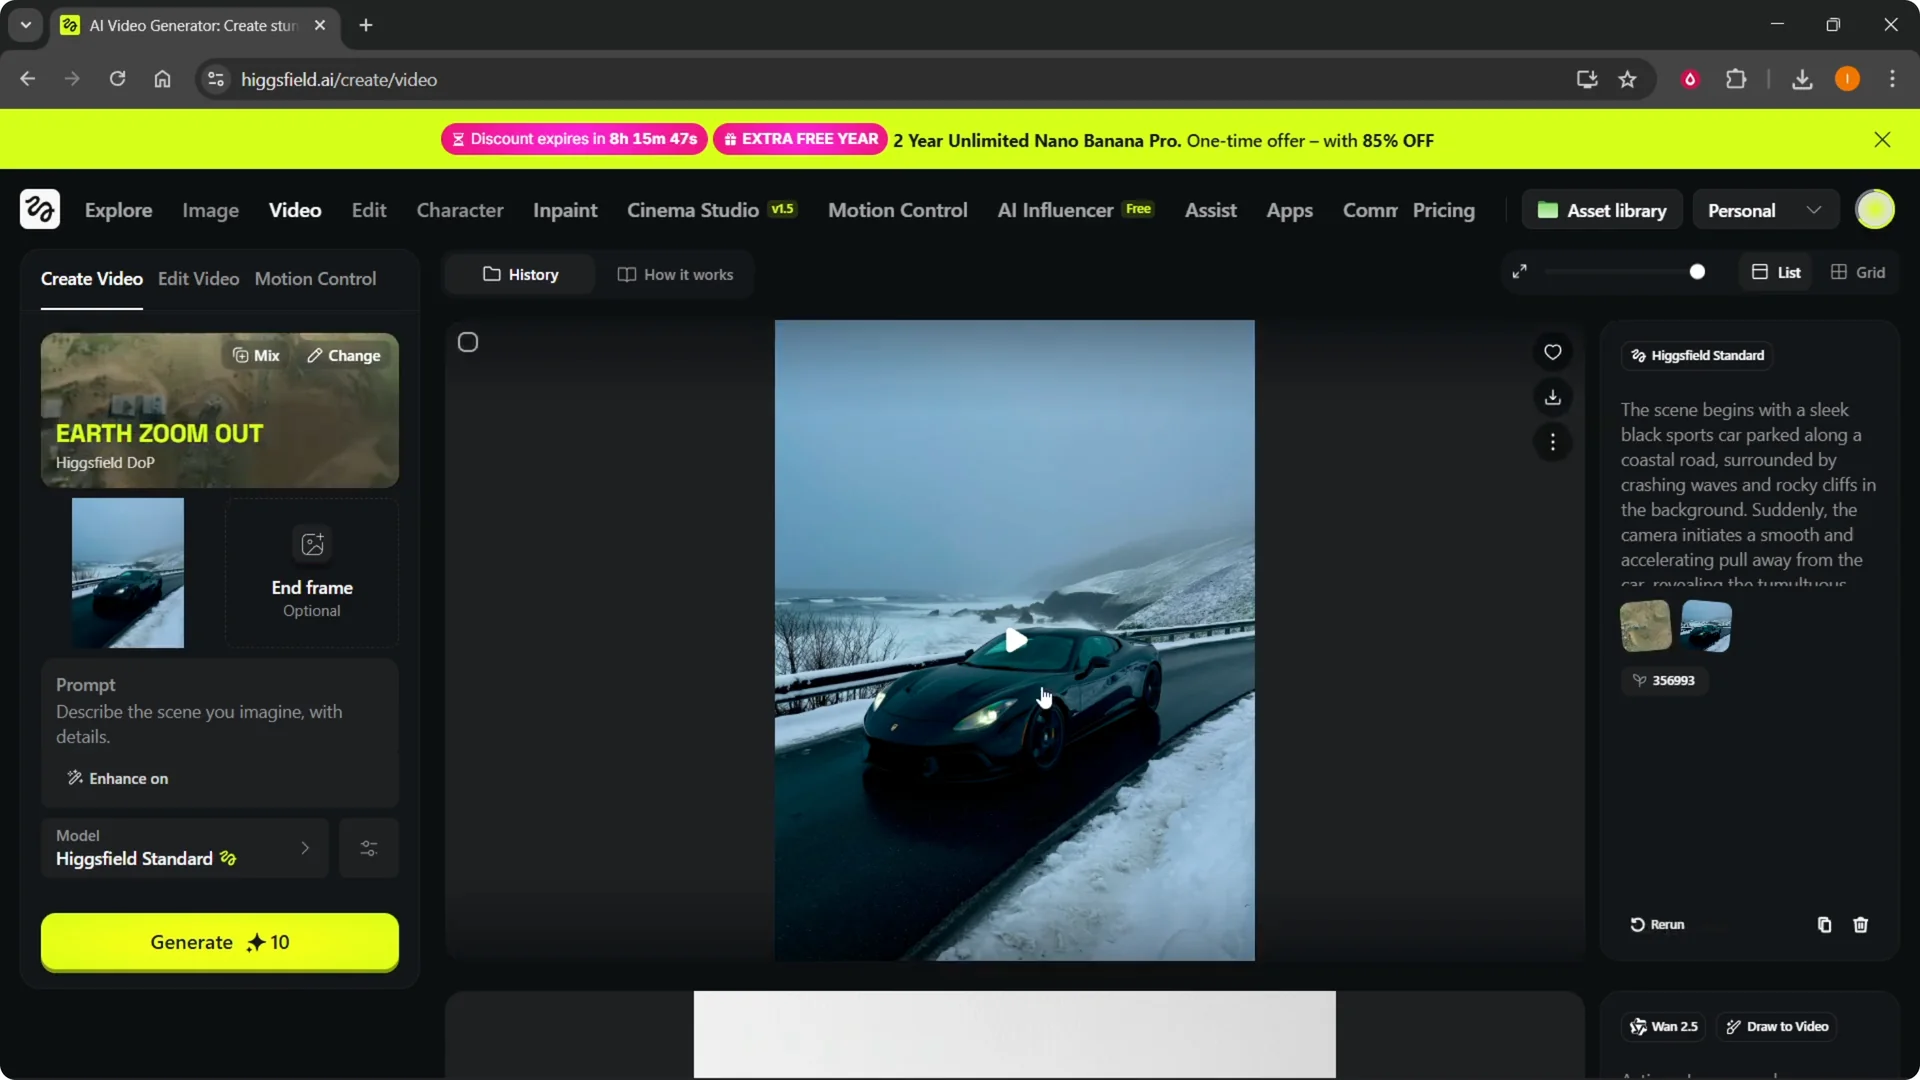Expand the video preview with the fullscreen arrows icon
The height and width of the screenshot is (1080, 1920).
1520,271
